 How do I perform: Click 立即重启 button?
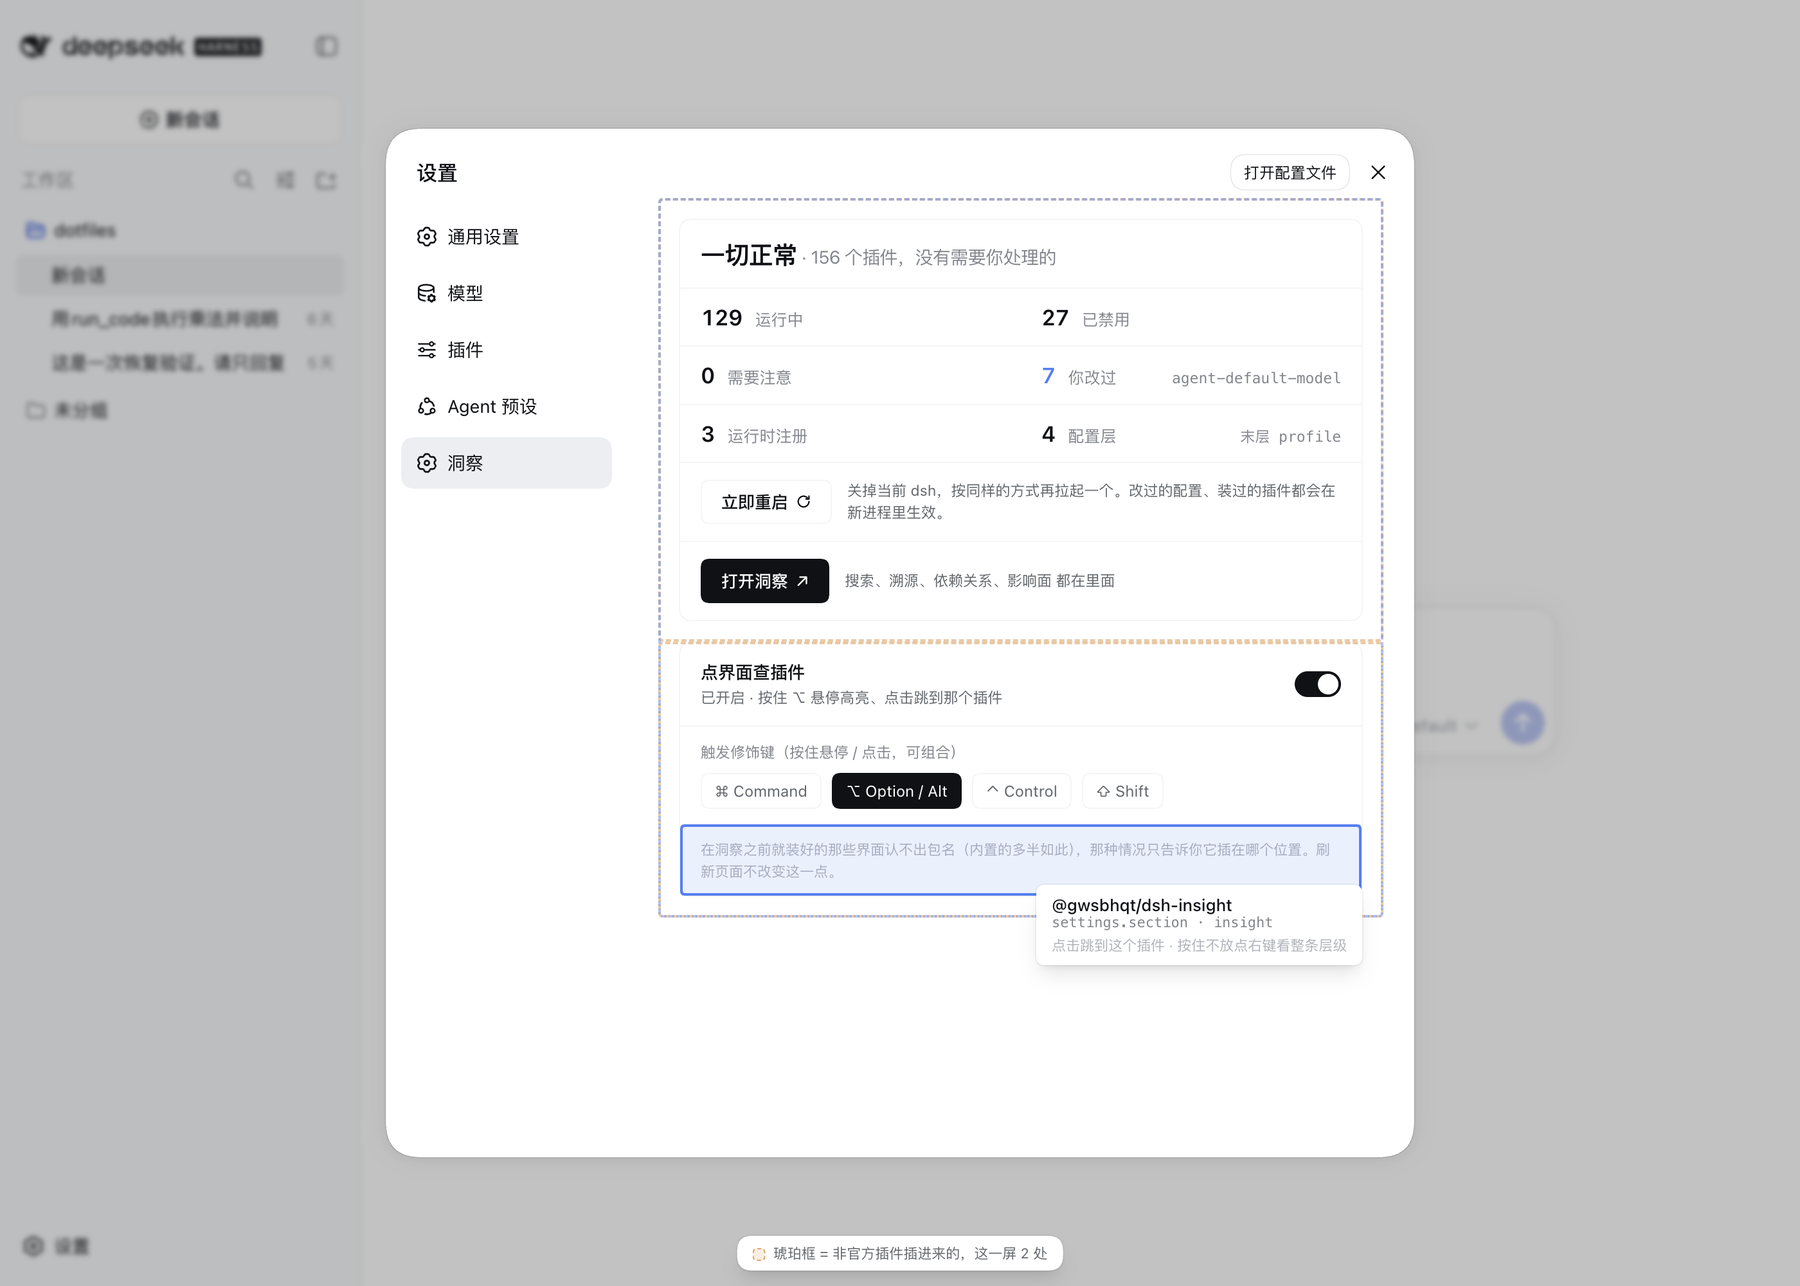tap(766, 502)
